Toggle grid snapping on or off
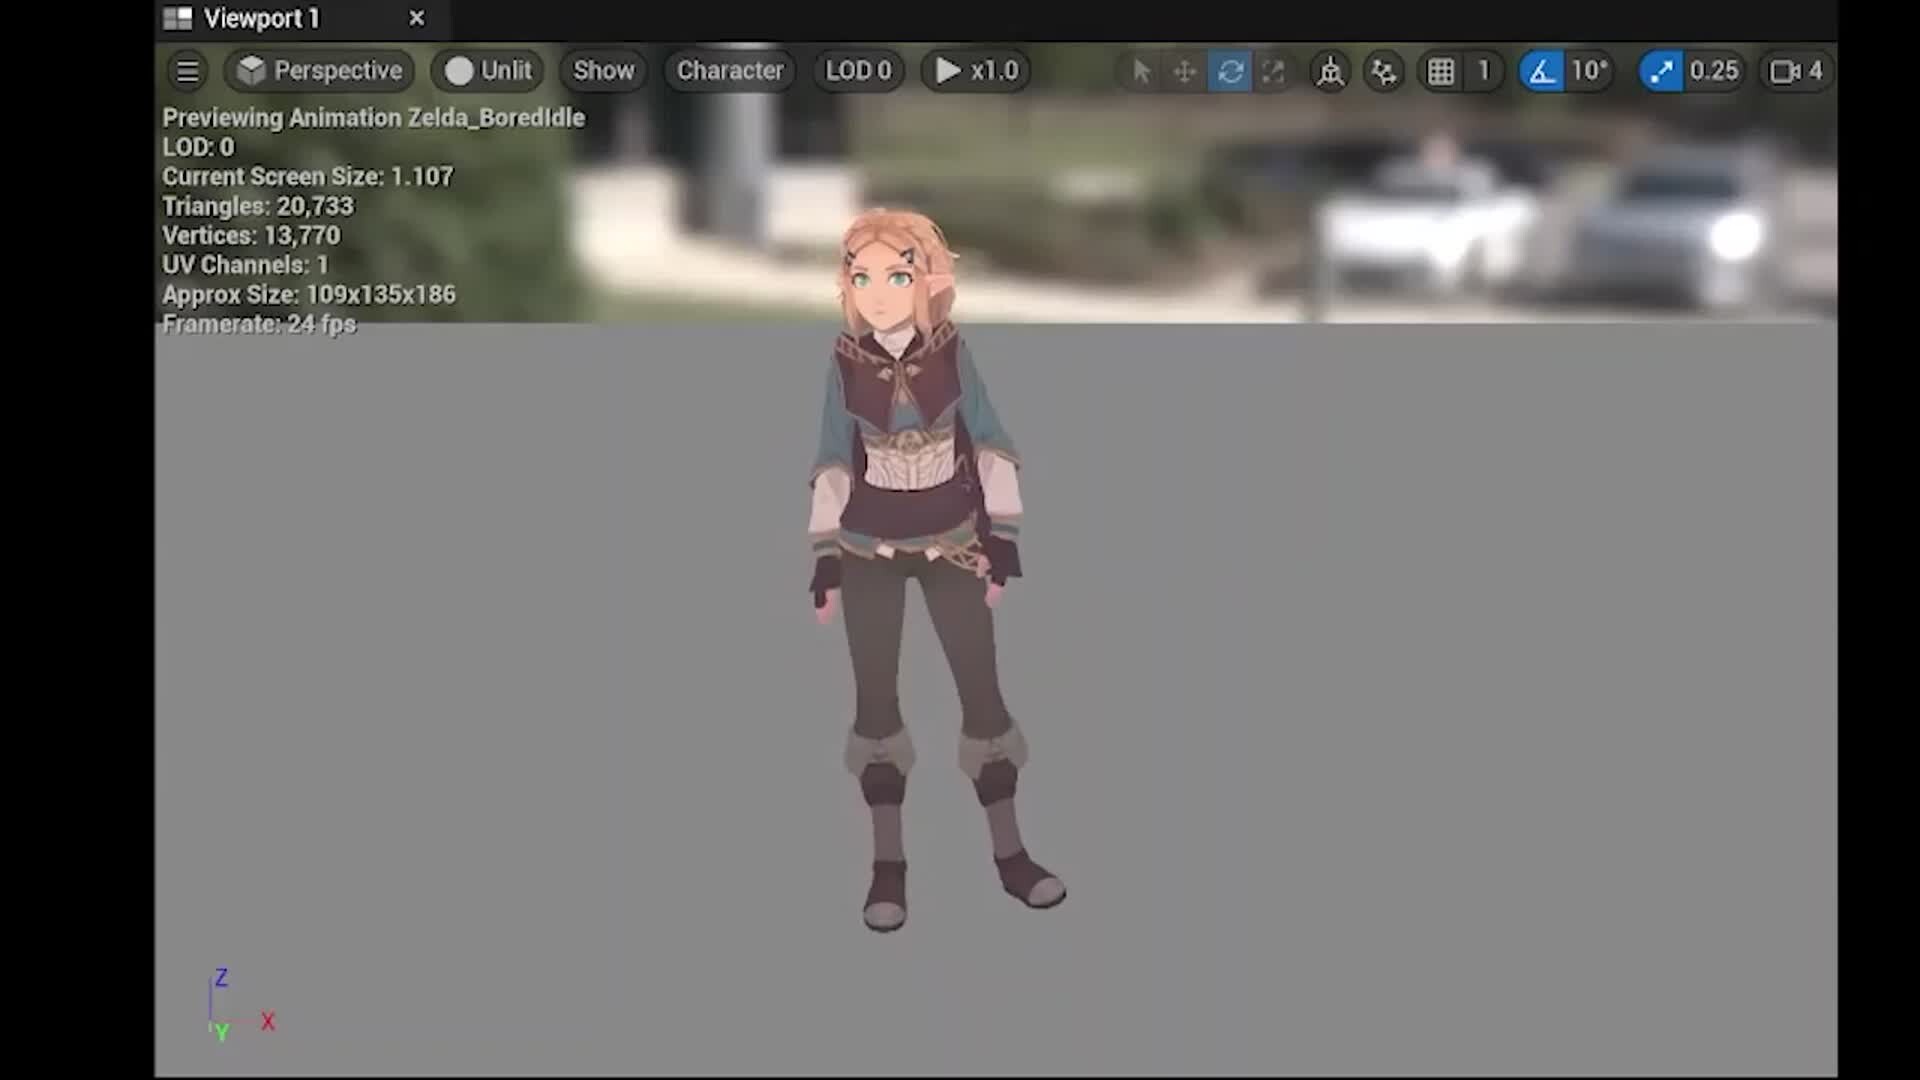The width and height of the screenshot is (1920, 1080). (x=1441, y=71)
